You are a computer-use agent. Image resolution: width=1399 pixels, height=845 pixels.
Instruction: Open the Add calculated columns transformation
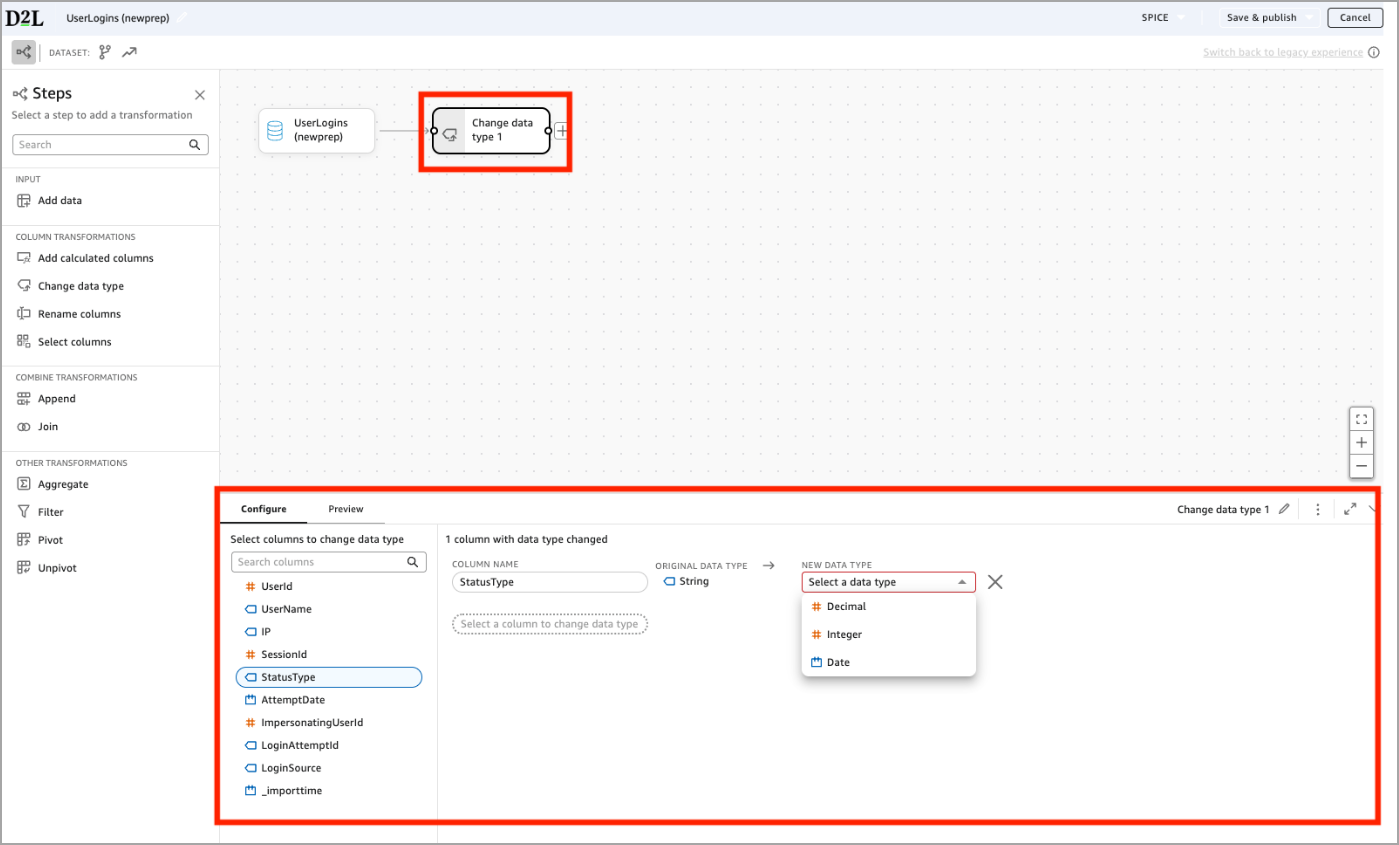click(94, 257)
